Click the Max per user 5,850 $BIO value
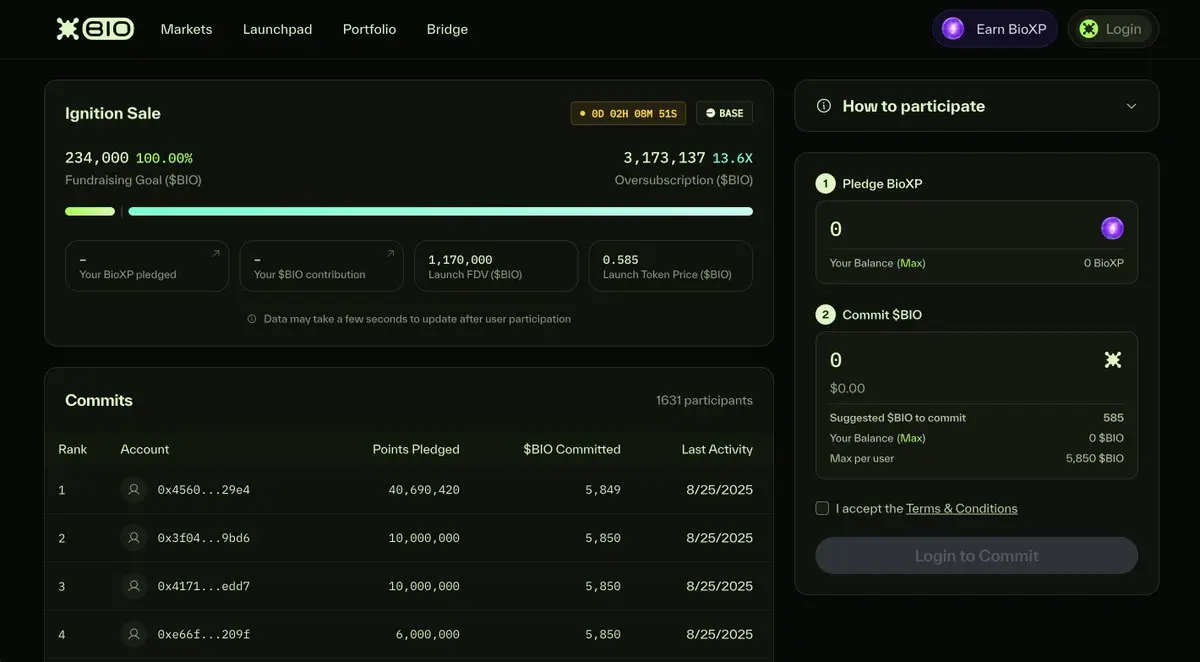The height and width of the screenshot is (662, 1200). pyautogui.click(x=1095, y=458)
